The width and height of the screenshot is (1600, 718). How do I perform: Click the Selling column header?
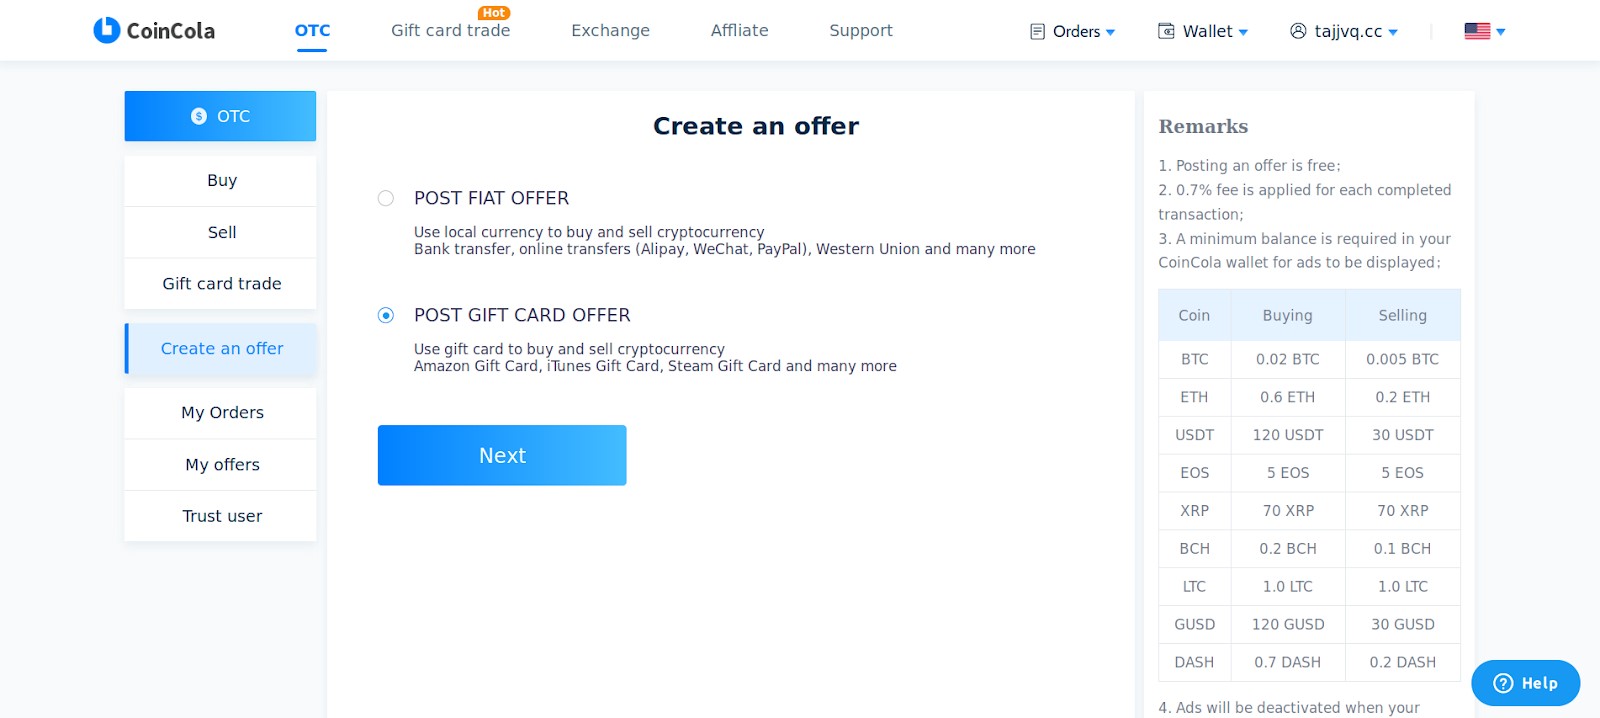(x=1403, y=315)
